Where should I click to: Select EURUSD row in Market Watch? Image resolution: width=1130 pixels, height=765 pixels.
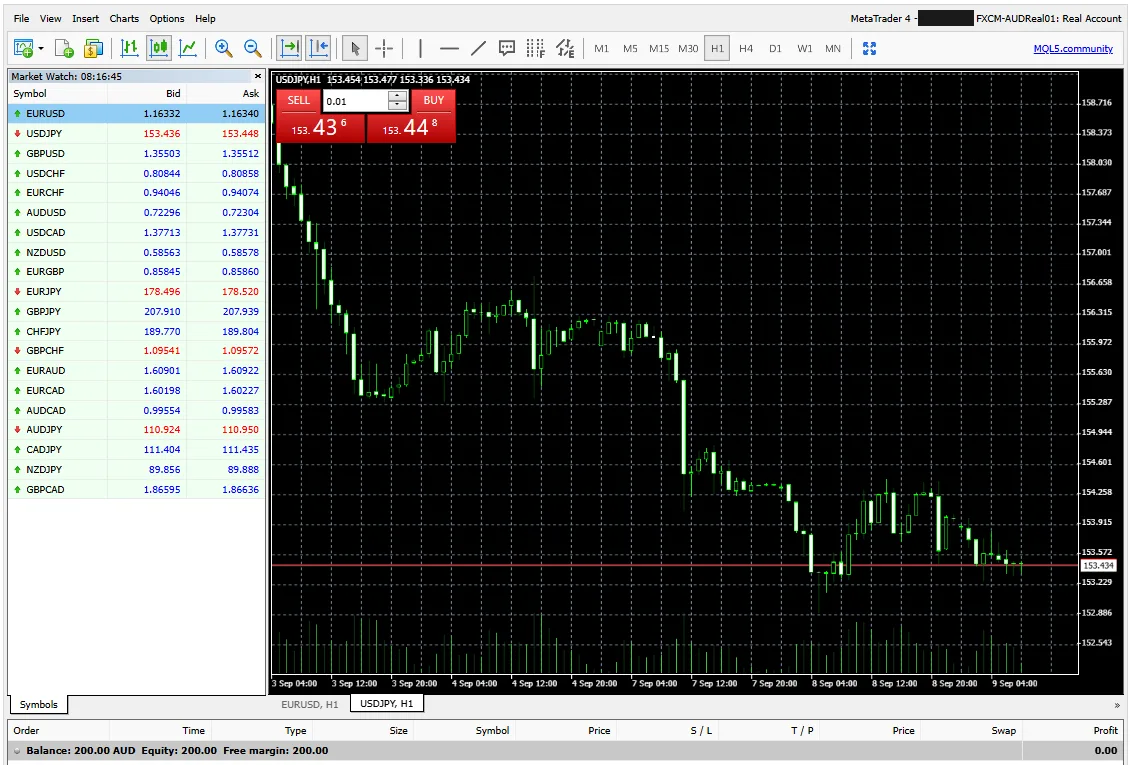[136, 113]
